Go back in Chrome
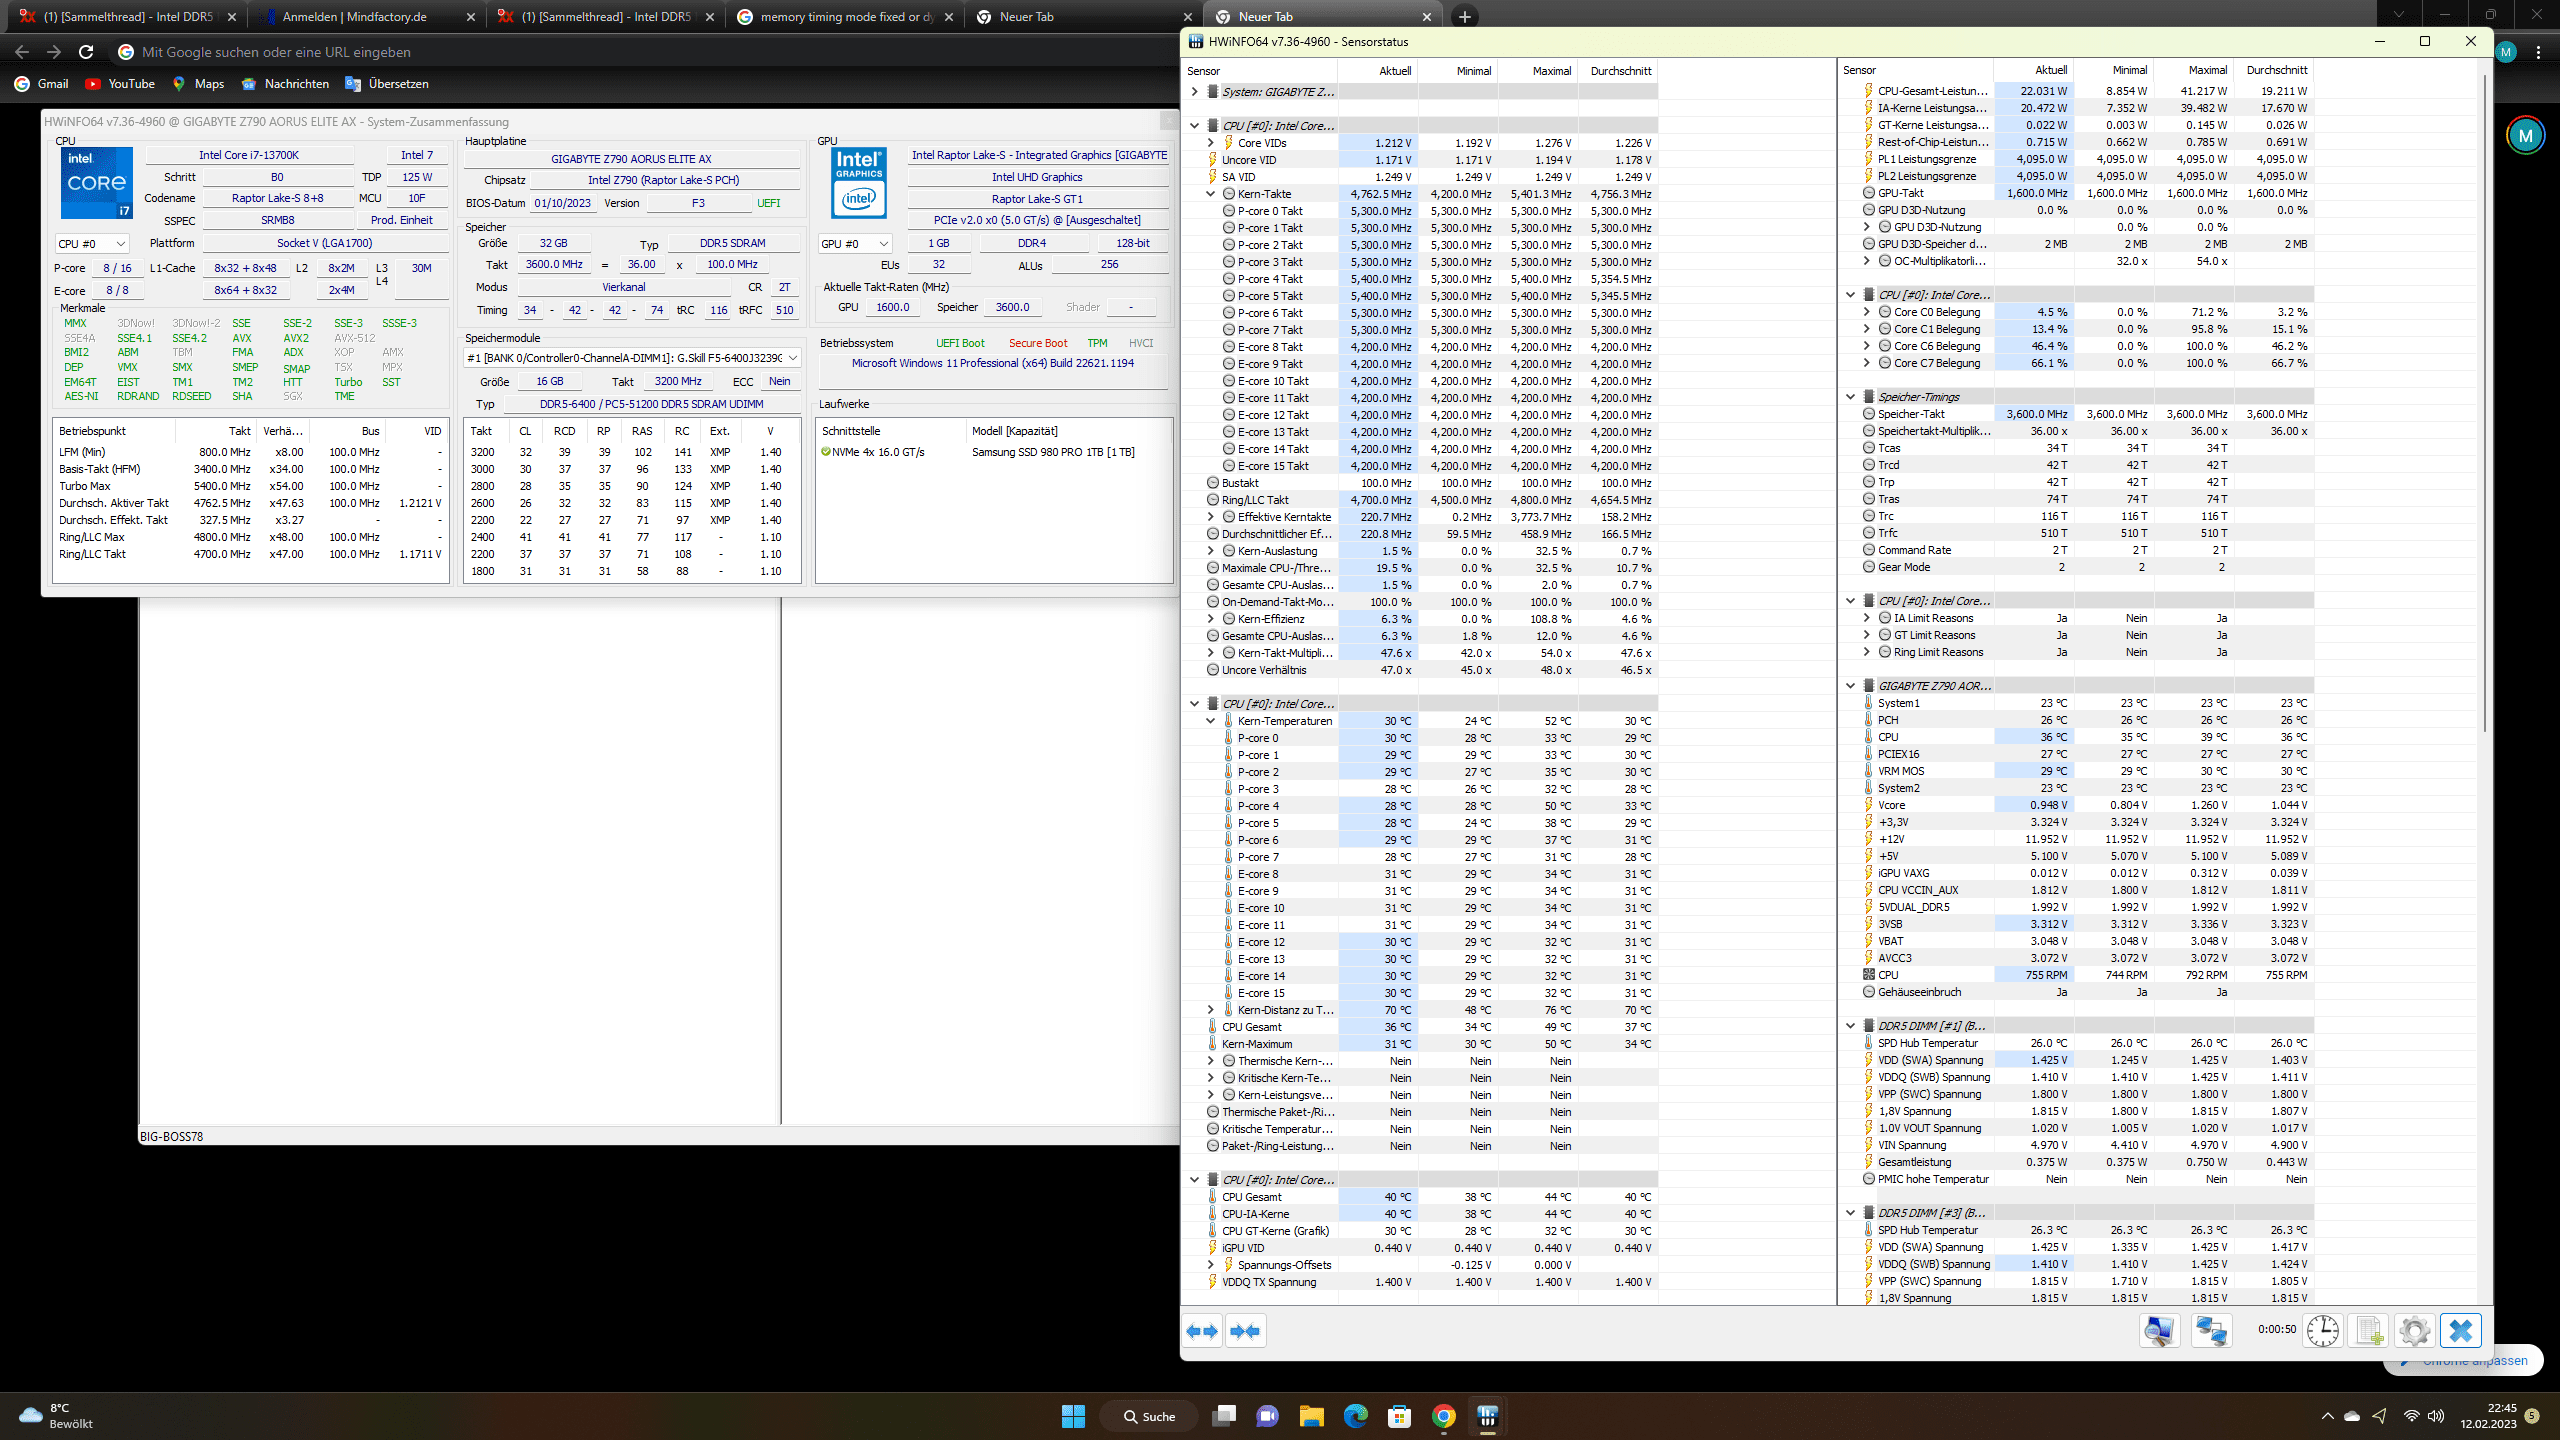The height and width of the screenshot is (1440, 2560). 22,52
